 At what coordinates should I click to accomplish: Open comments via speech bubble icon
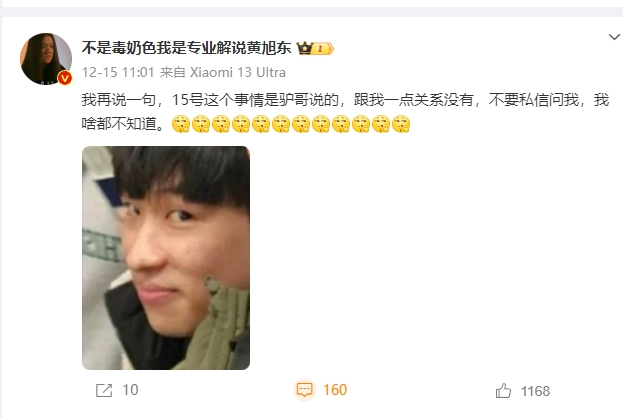point(305,389)
